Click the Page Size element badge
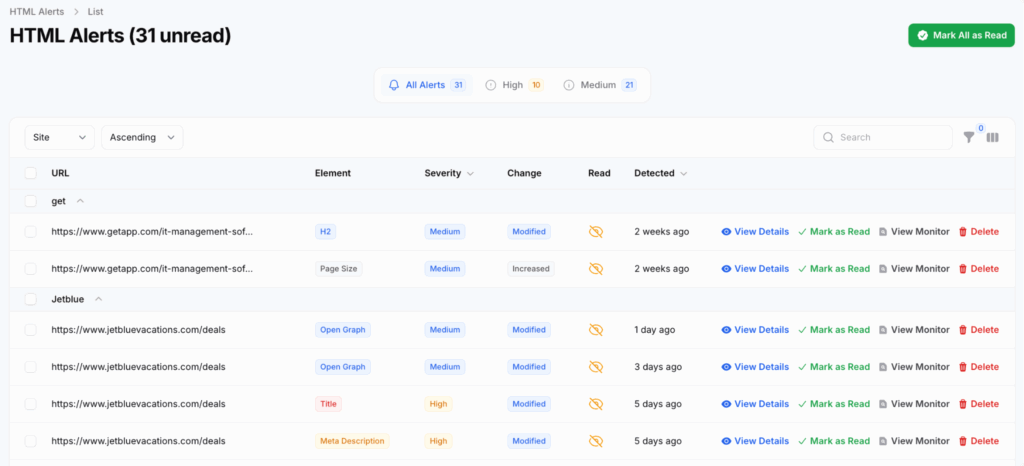 coord(339,269)
